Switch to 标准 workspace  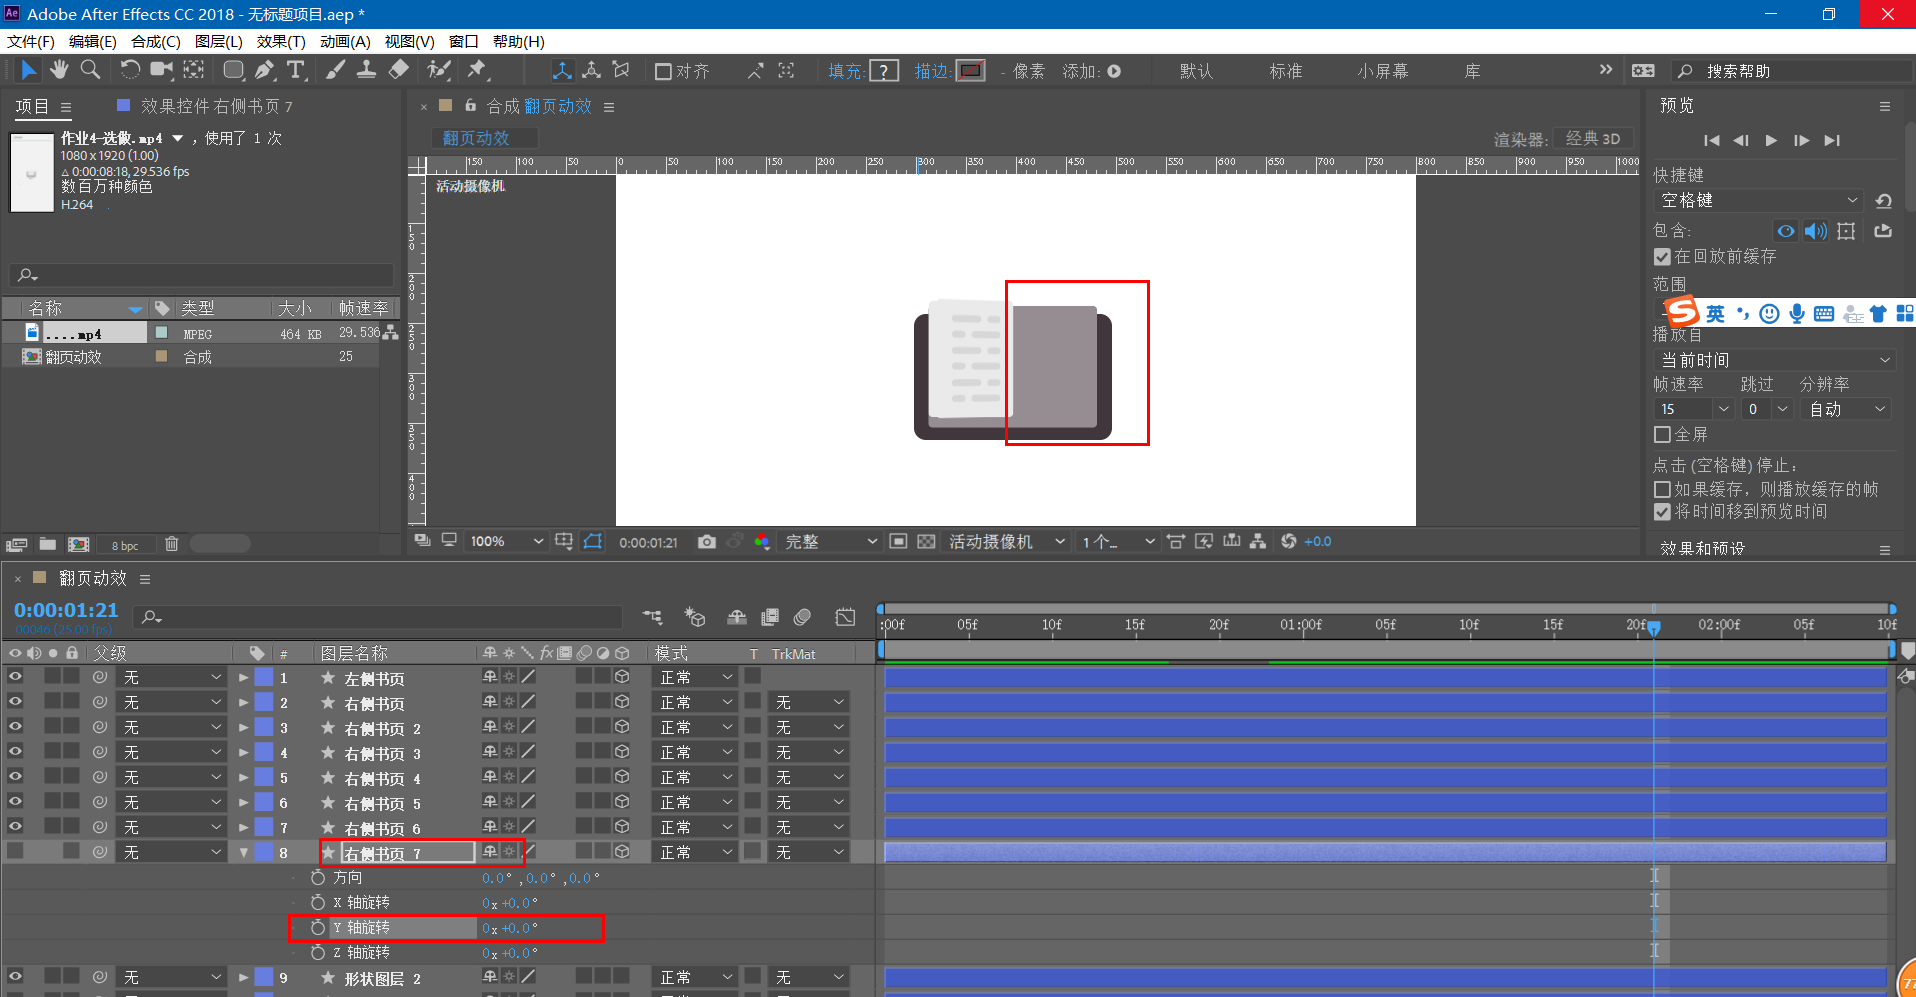[x=1285, y=71]
